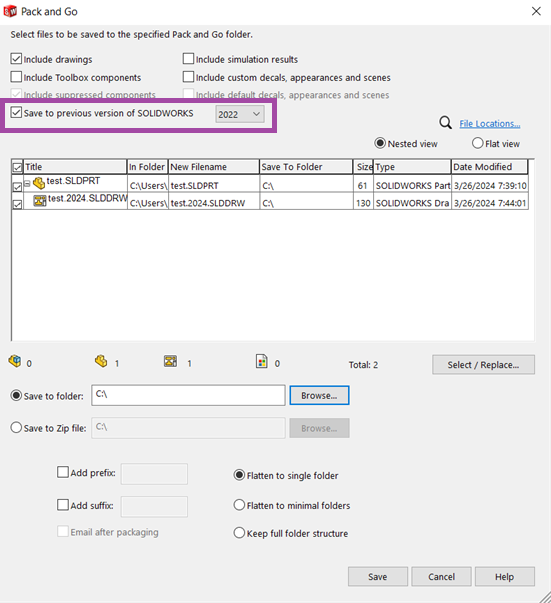Image resolution: width=551 pixels, height=603 pixels.
Task: Choose Flatten to minimal folders
Action: pos(239,505)
